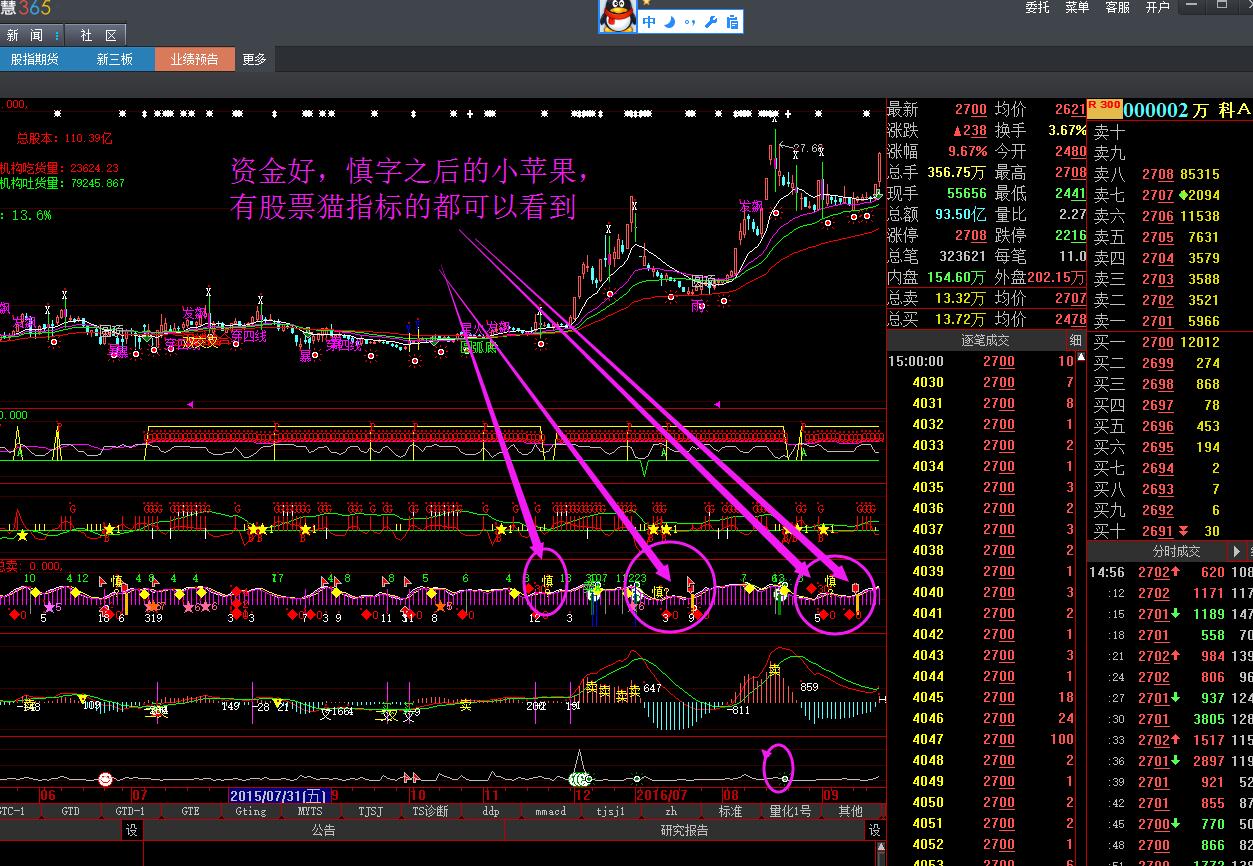The height and width of the screenshot is (866, 1253).
Task: Click the stock code 000002
Action: (x=1156, y=110)
